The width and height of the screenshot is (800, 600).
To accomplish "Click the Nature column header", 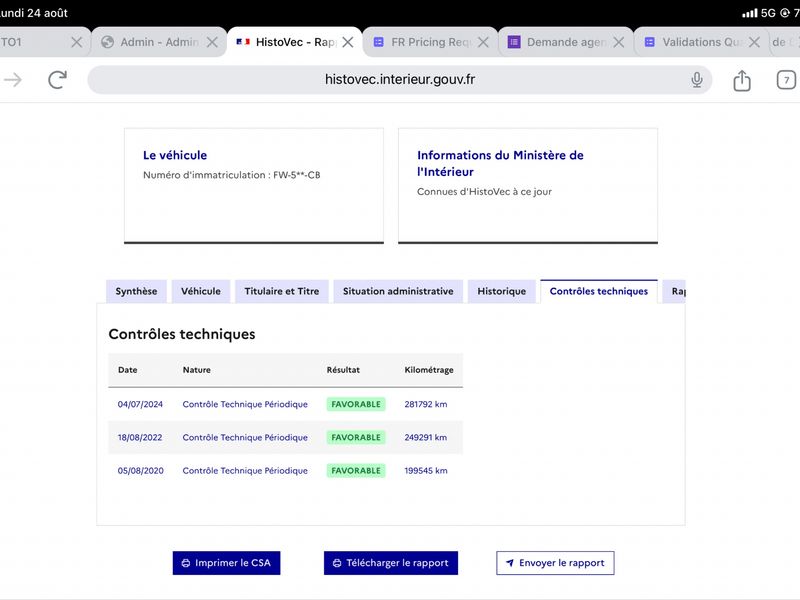I will [x=196, y=370].
